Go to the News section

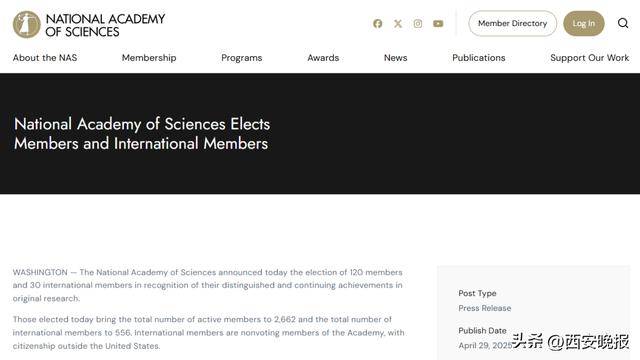click(396, 58)
